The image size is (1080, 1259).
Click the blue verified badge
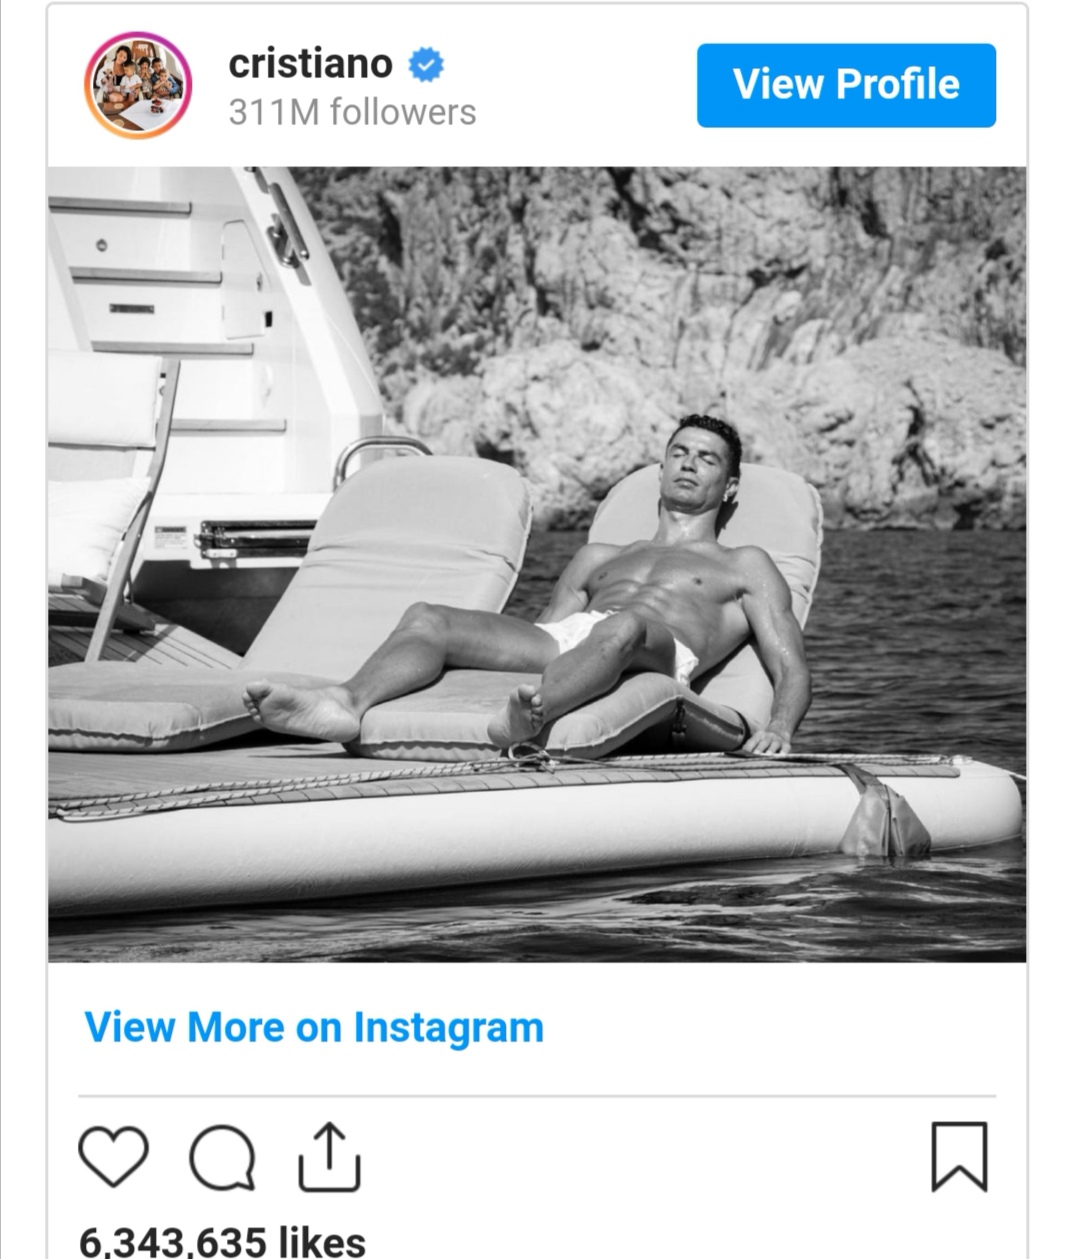(426, 65)
